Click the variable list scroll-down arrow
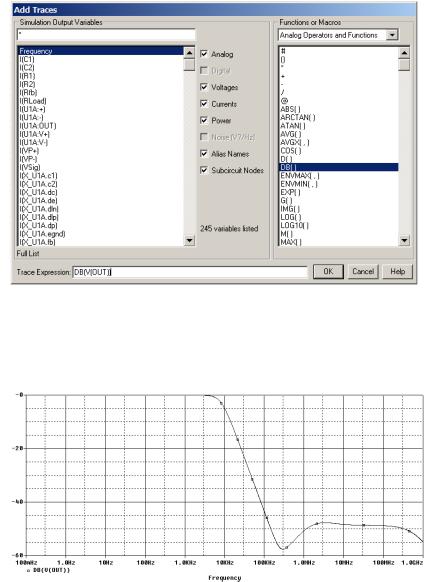 click(x=189, y=240)
